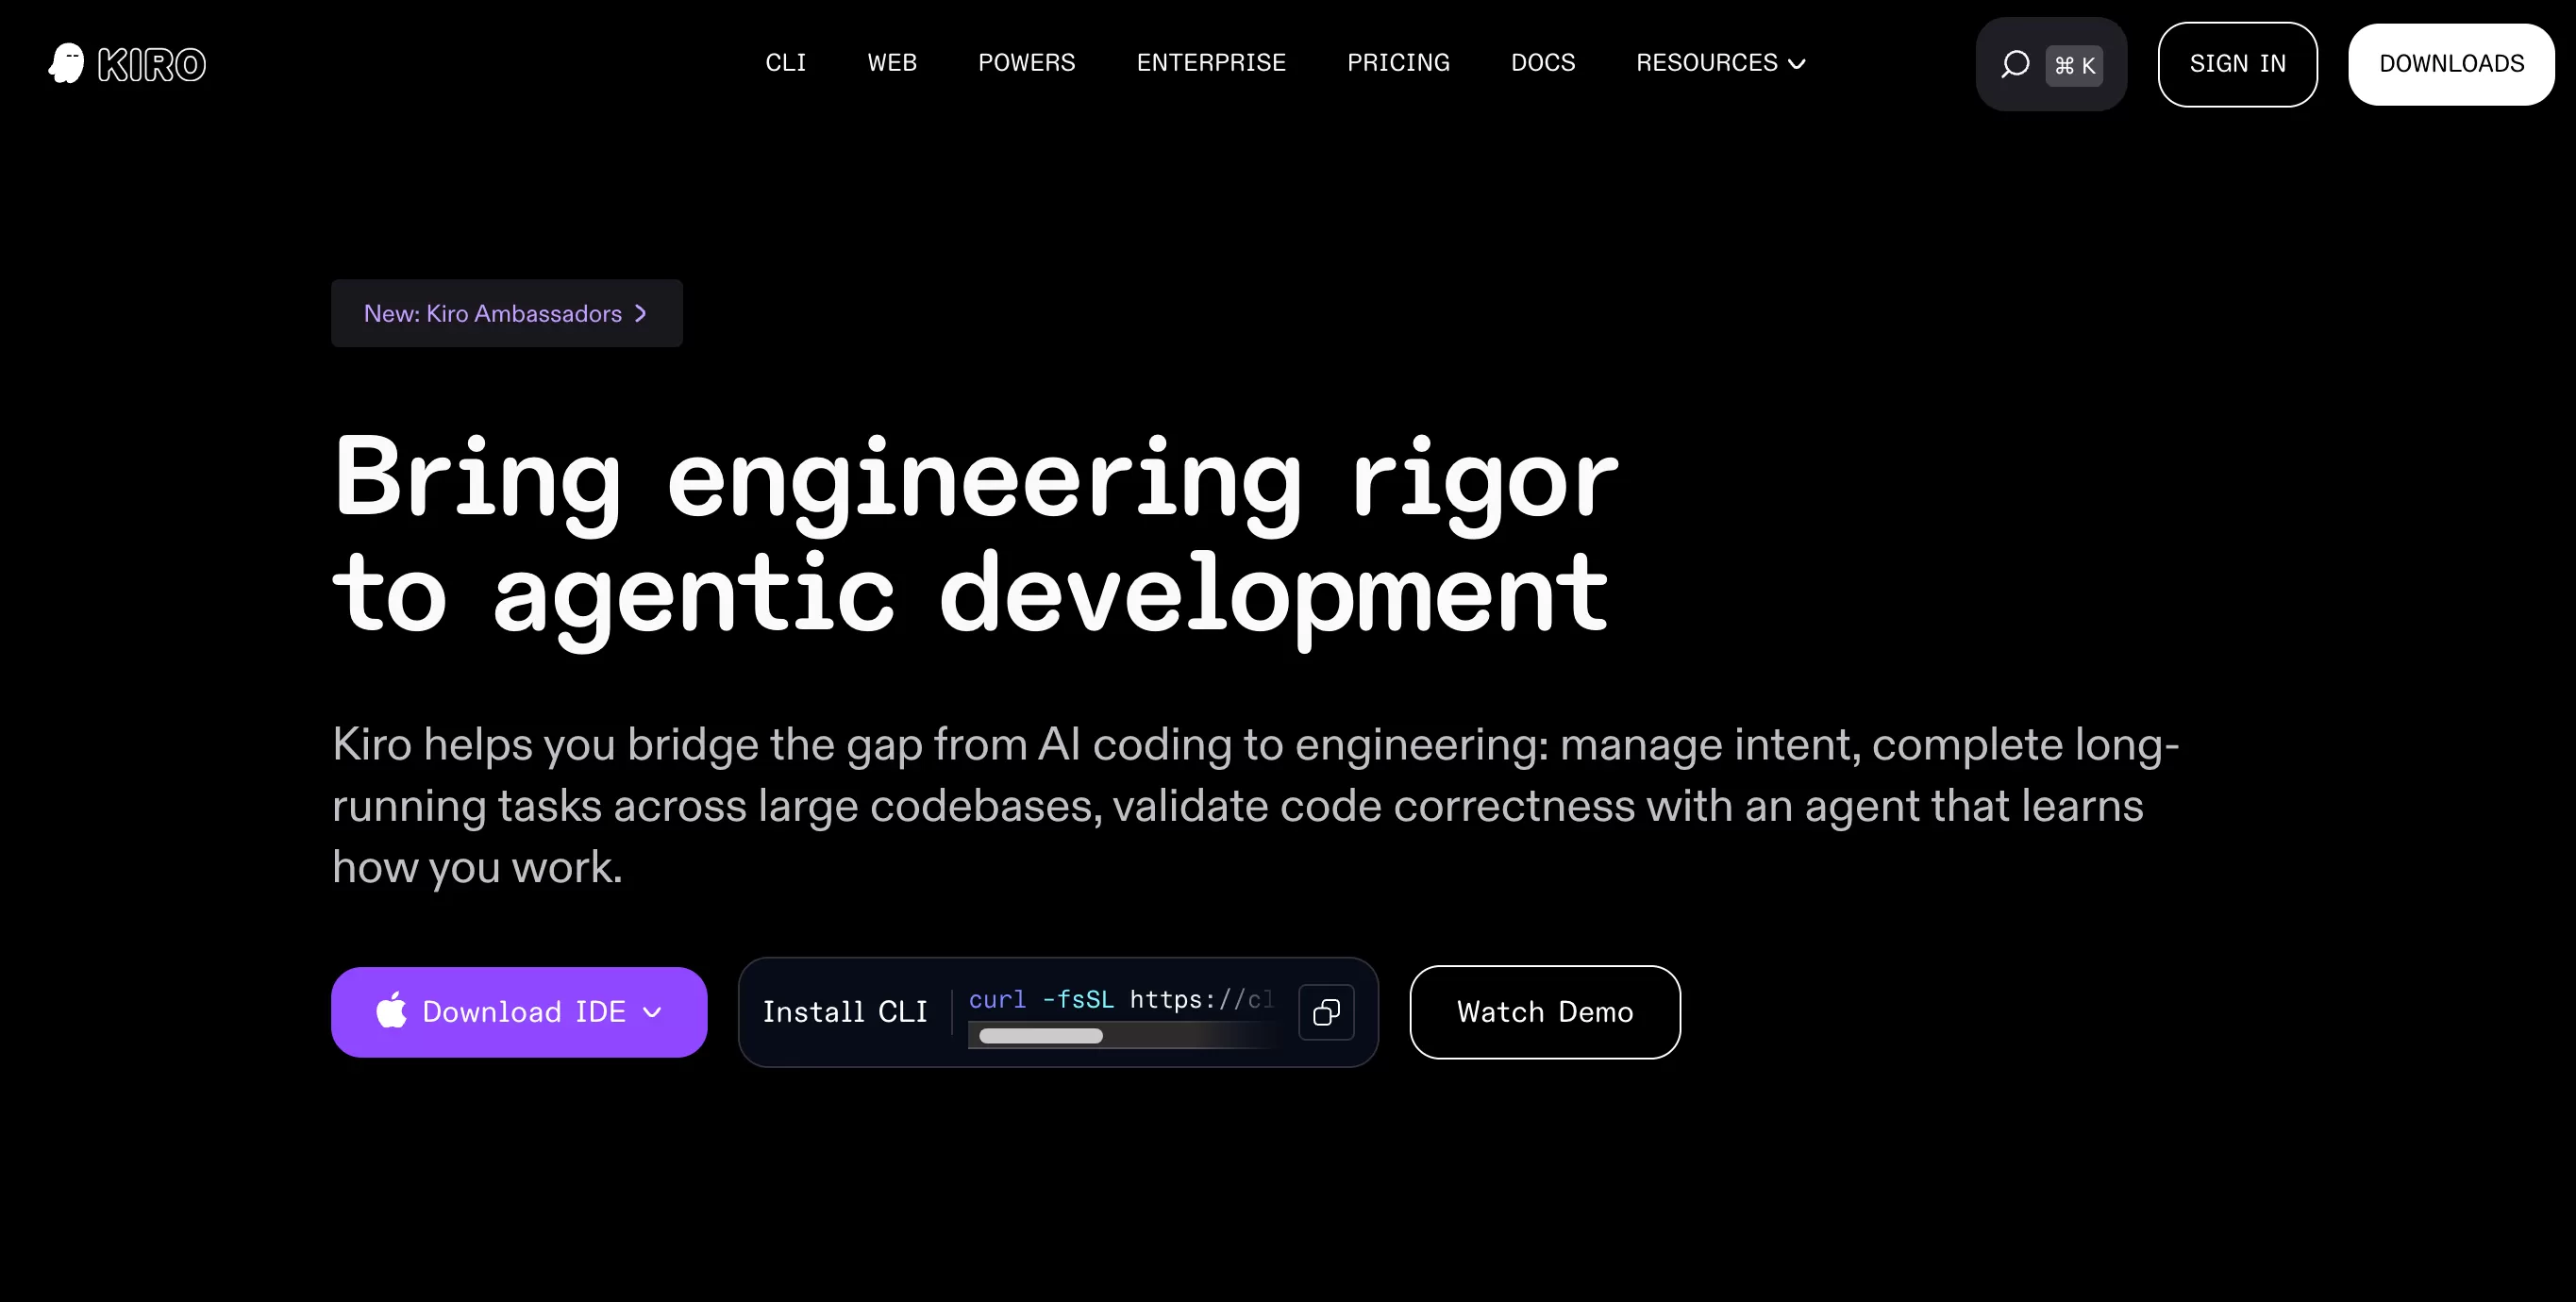Click the SIGN IN button
Screen dimensions: 2576x1302
click(2237, 64)
